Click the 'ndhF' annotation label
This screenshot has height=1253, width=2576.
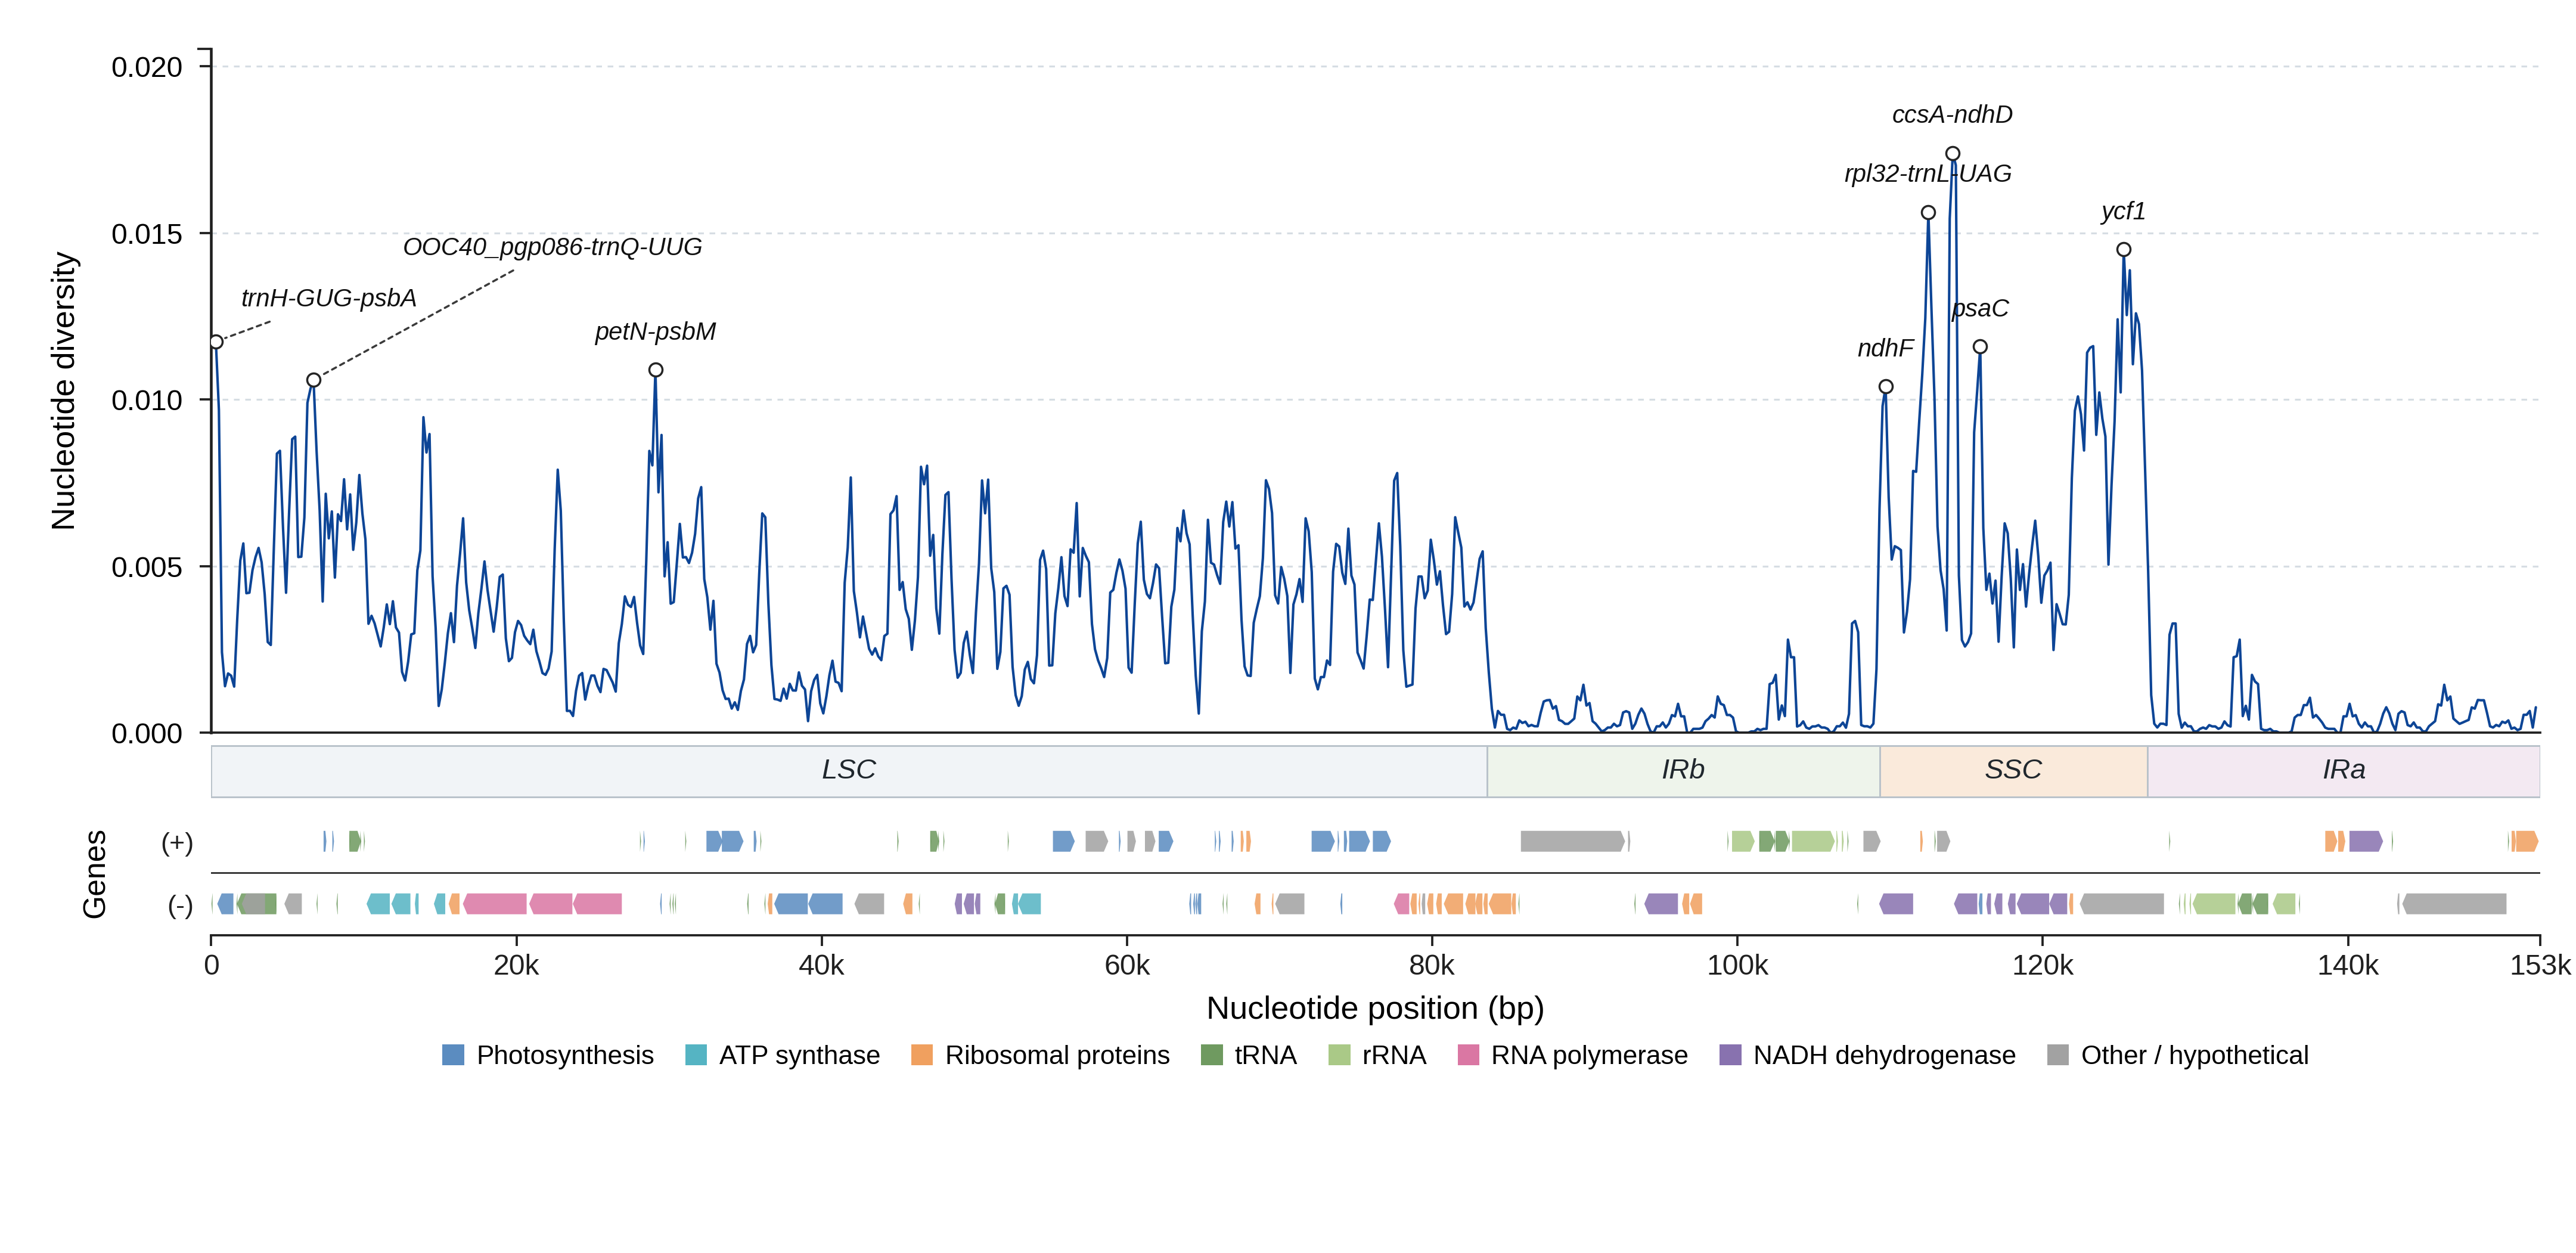[1885, 348]
